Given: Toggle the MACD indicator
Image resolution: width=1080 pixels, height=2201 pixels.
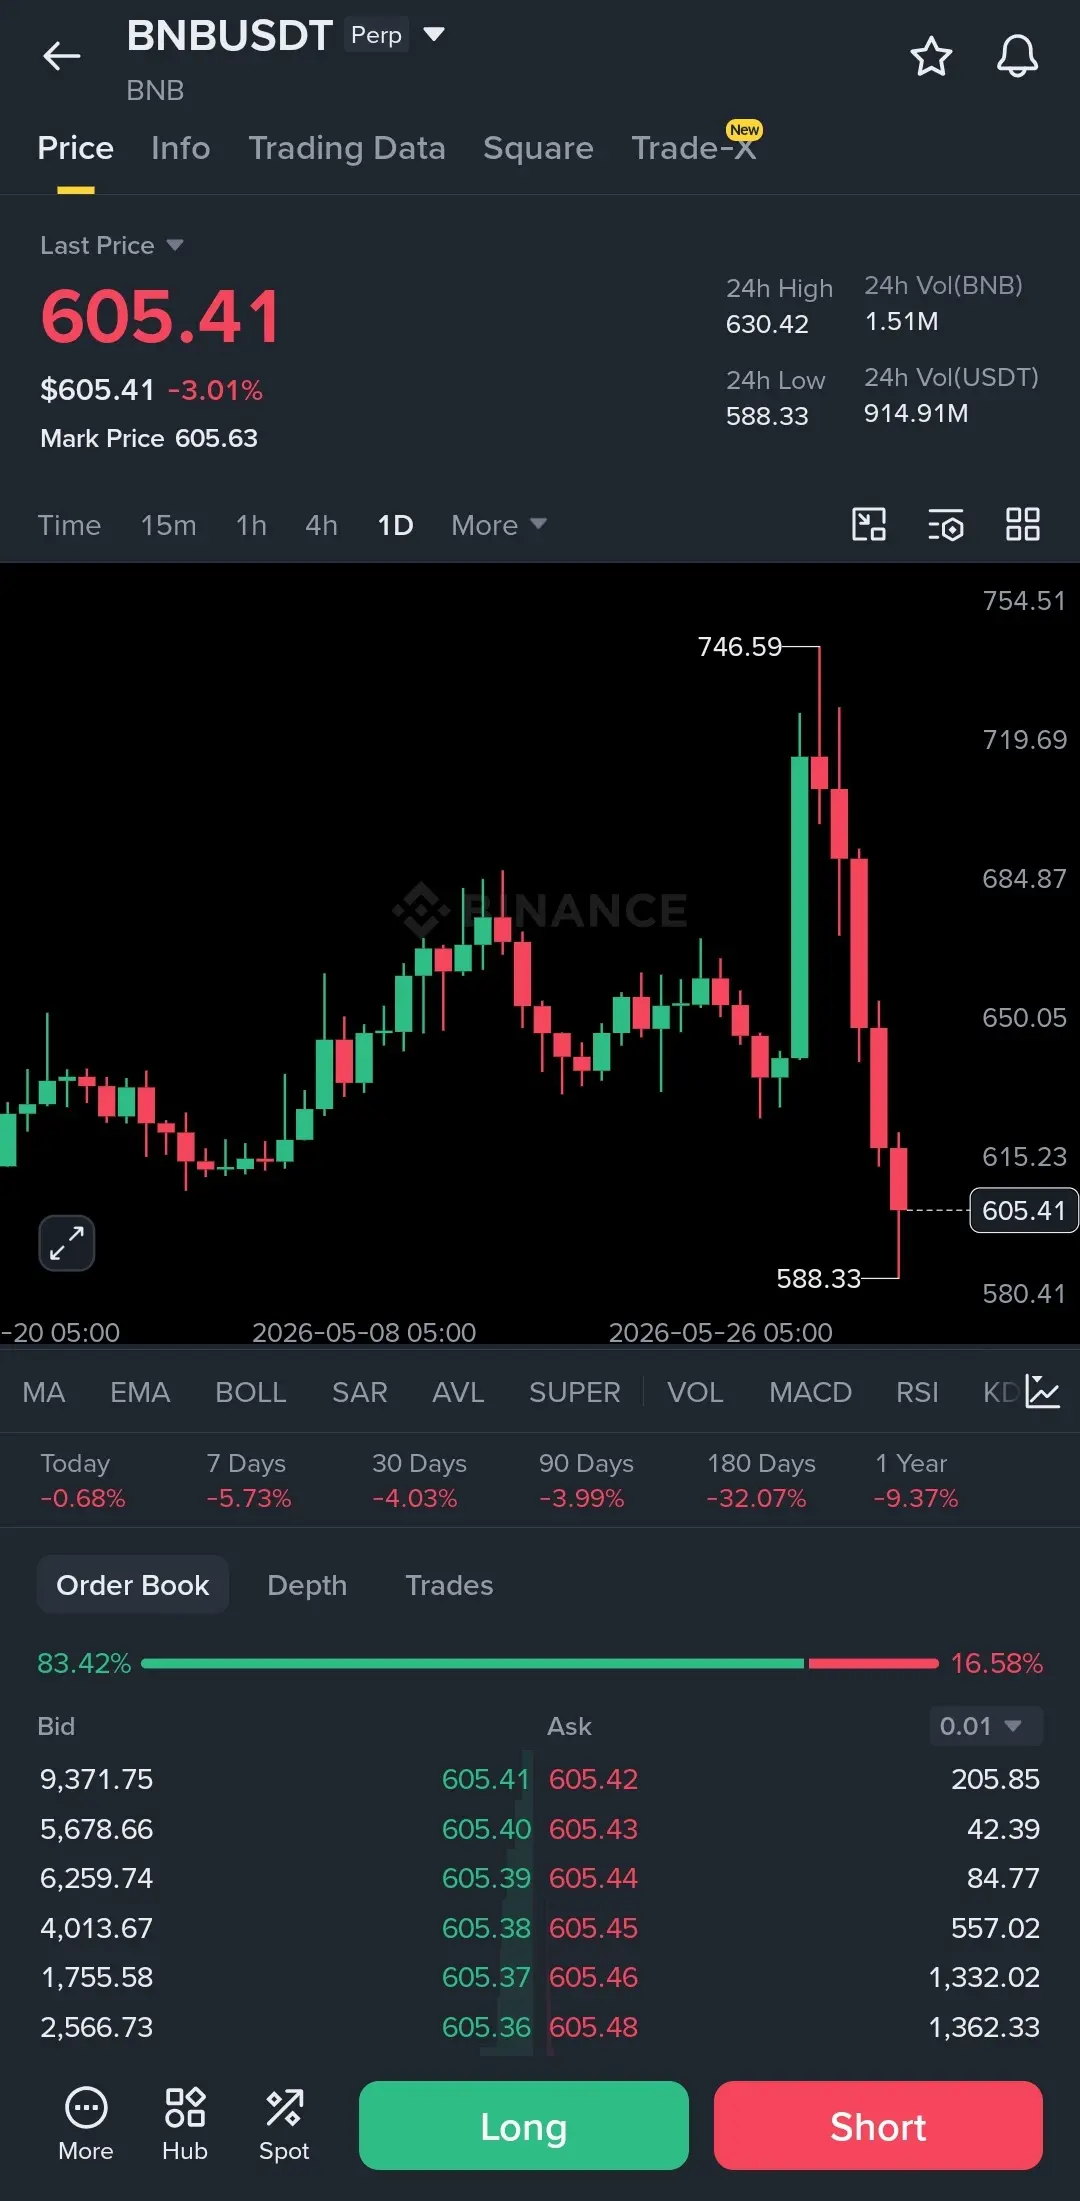Looking at the screenshot, I should click(810, 1392).
